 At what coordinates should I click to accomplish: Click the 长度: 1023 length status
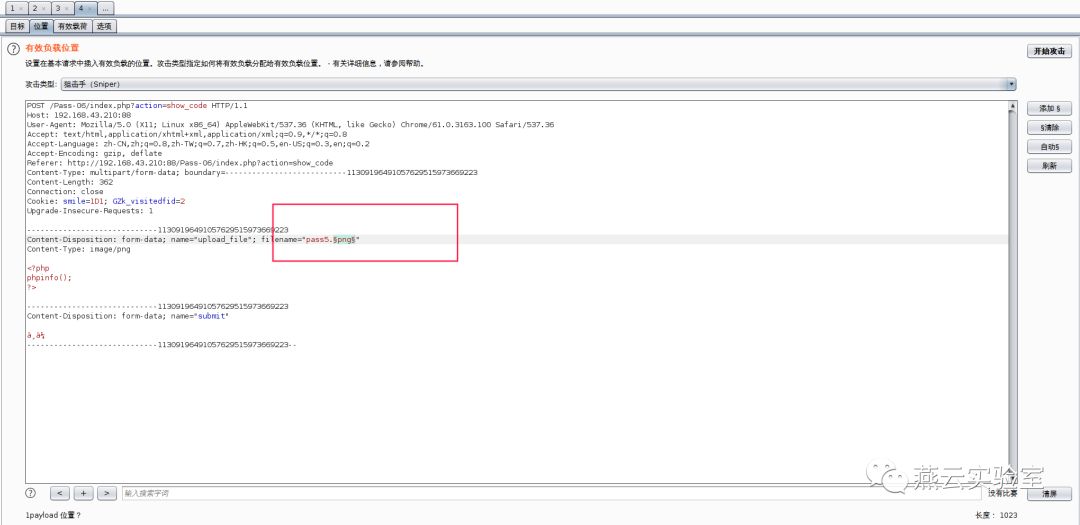pos(996,515)
